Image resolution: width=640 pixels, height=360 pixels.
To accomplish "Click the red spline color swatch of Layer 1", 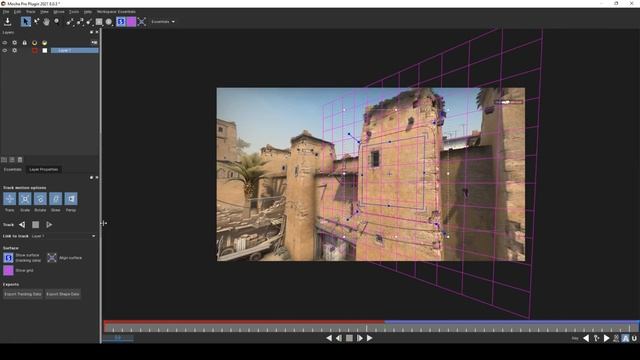I will coord(35,51).
